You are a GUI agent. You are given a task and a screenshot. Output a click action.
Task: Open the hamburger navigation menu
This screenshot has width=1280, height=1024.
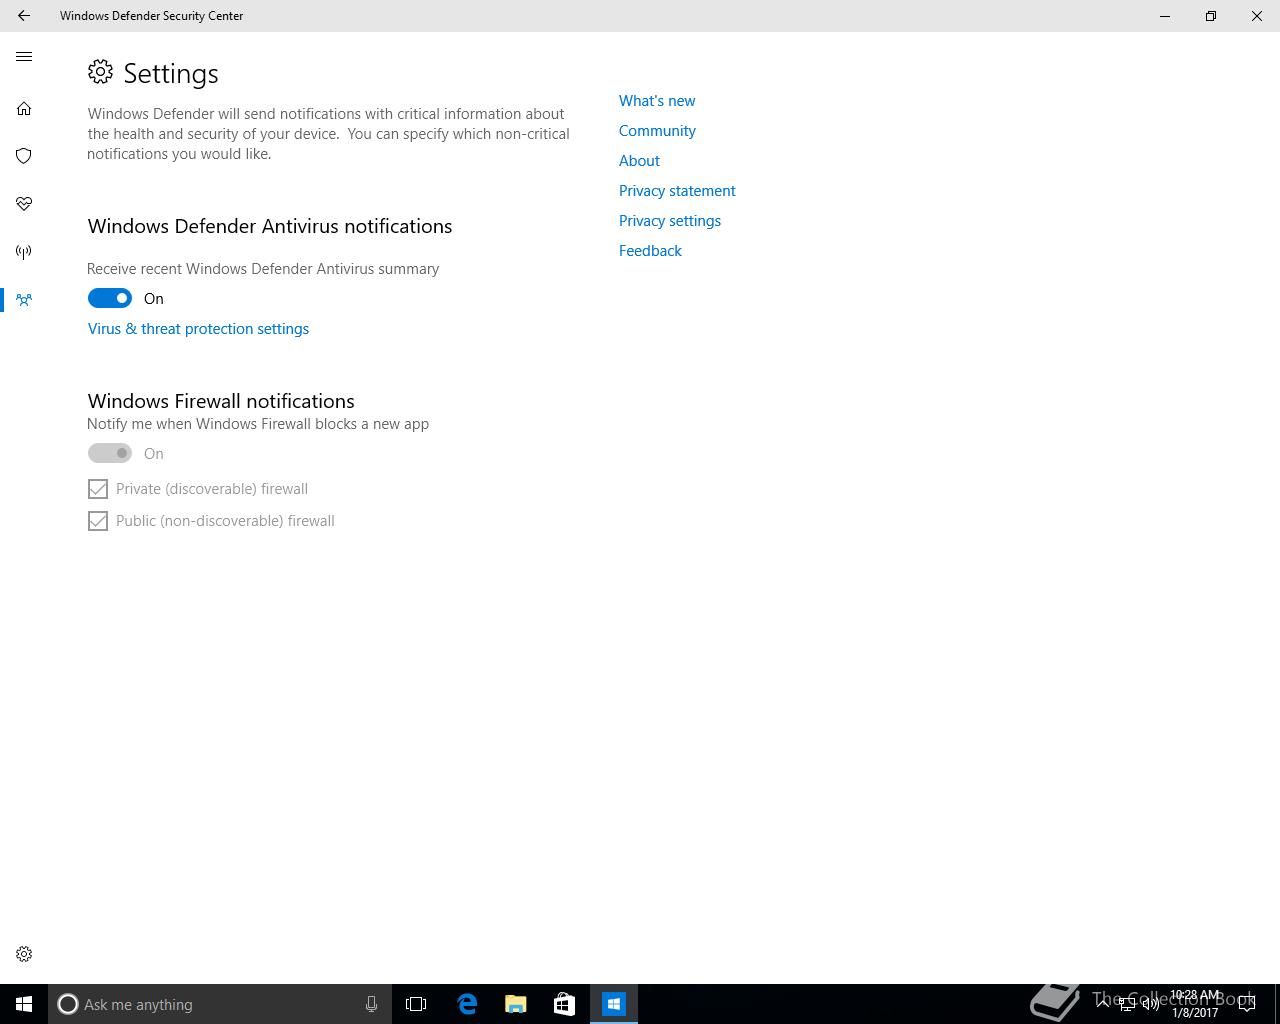point(24,57)
